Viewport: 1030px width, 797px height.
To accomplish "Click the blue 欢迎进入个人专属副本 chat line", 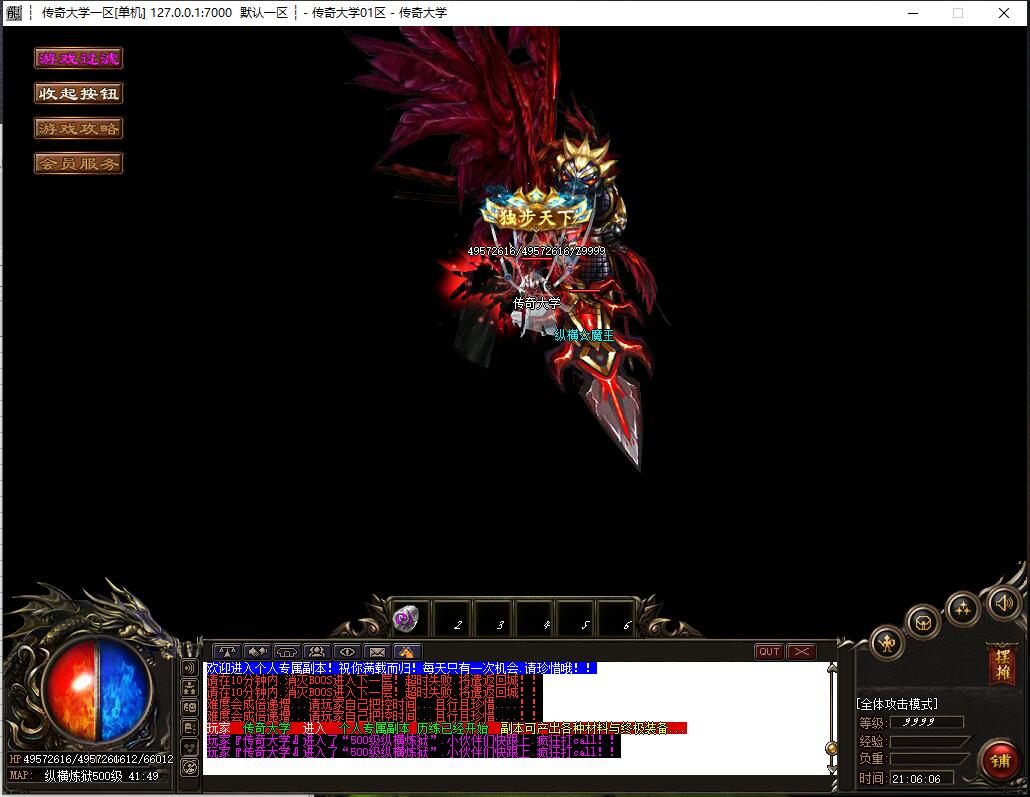I will click(401, 668).
